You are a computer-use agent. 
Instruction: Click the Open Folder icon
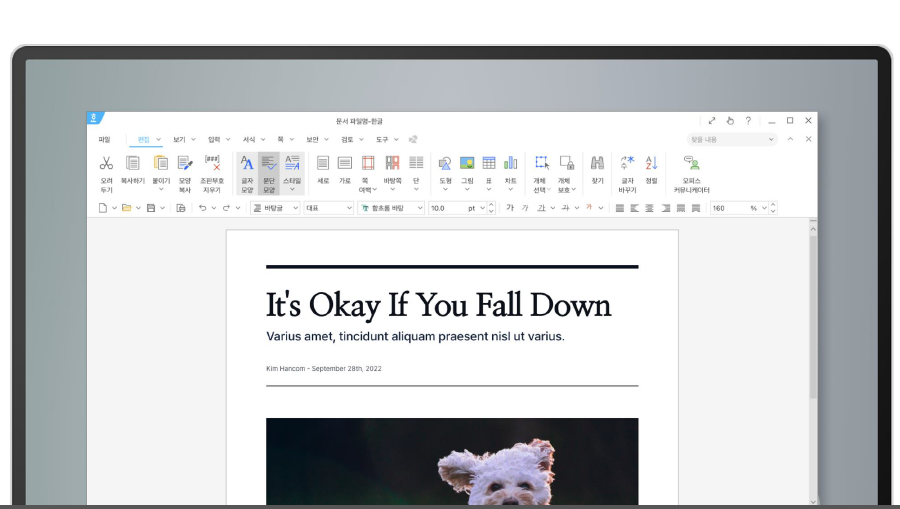coord(126,208)
